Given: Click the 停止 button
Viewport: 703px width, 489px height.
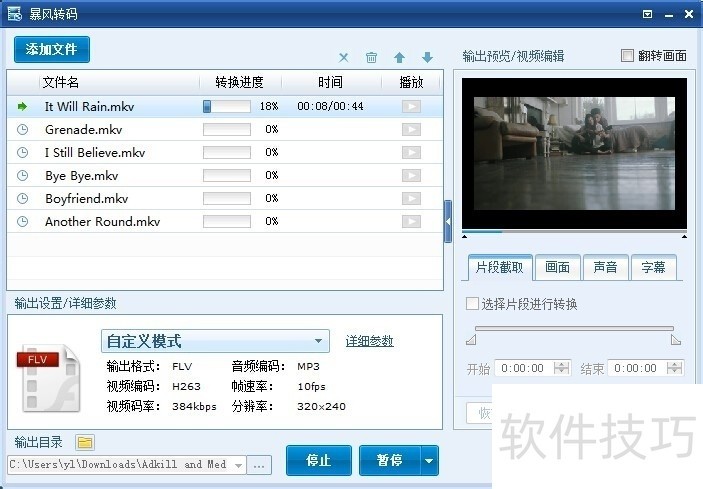Looking at the screenshot, I should 319,460.
